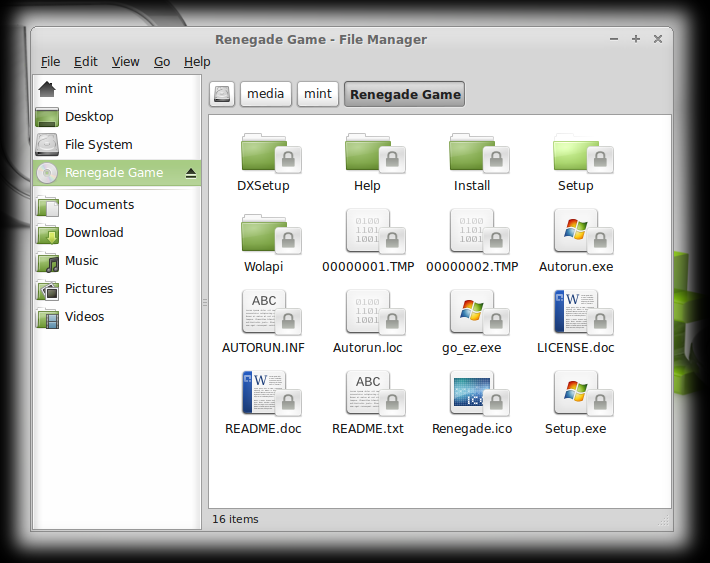The width and height of the screenshot is (710, 563).
Task: Select the Renegade.ico image file
Action: [472, 396]
